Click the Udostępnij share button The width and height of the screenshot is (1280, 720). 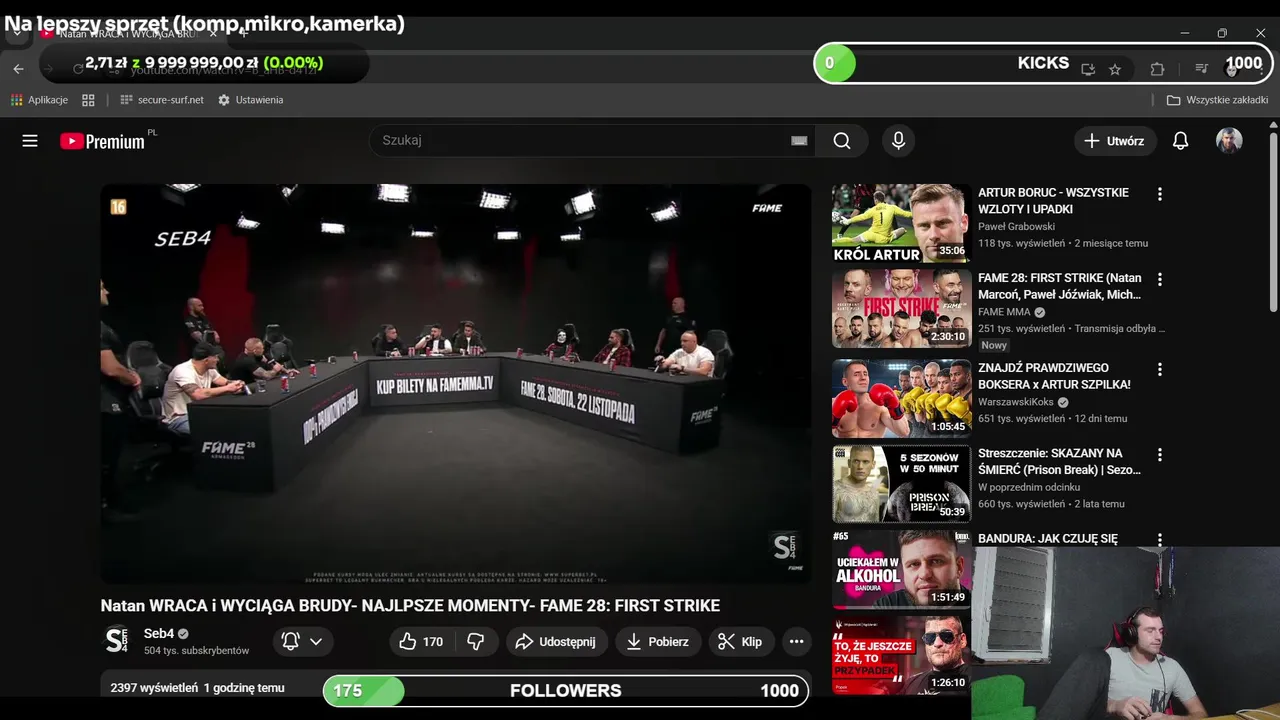[x=555, y=642]
